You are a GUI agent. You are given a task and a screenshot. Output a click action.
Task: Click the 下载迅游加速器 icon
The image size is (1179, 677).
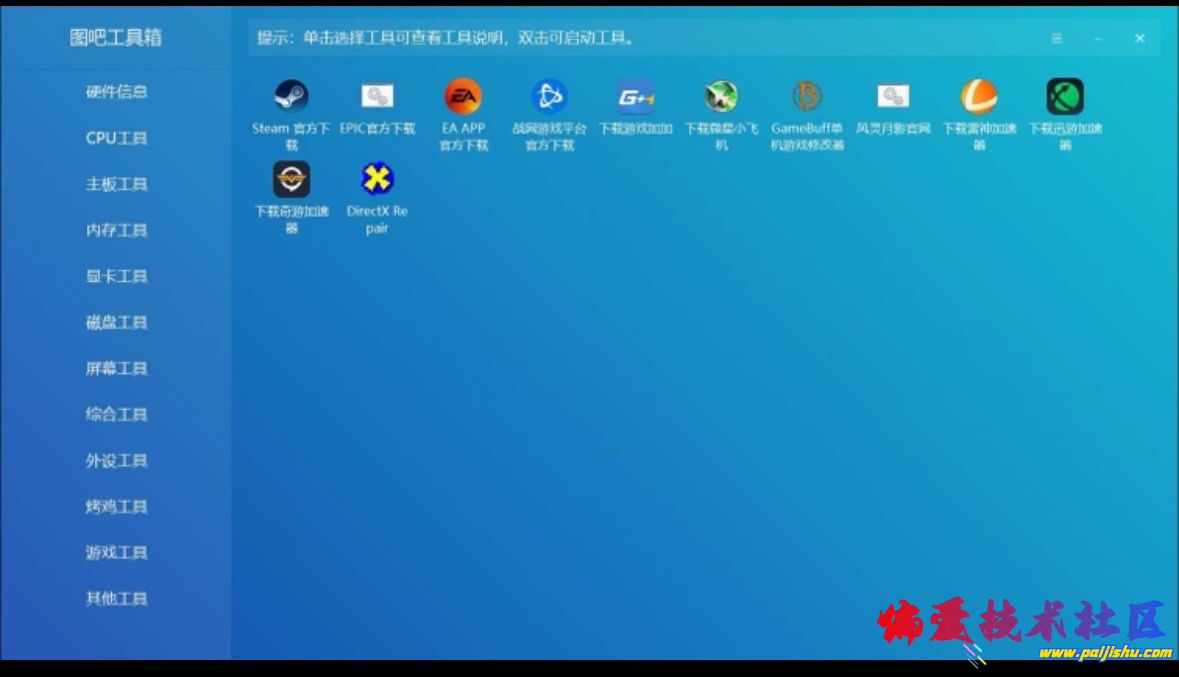pos(1065,97)
